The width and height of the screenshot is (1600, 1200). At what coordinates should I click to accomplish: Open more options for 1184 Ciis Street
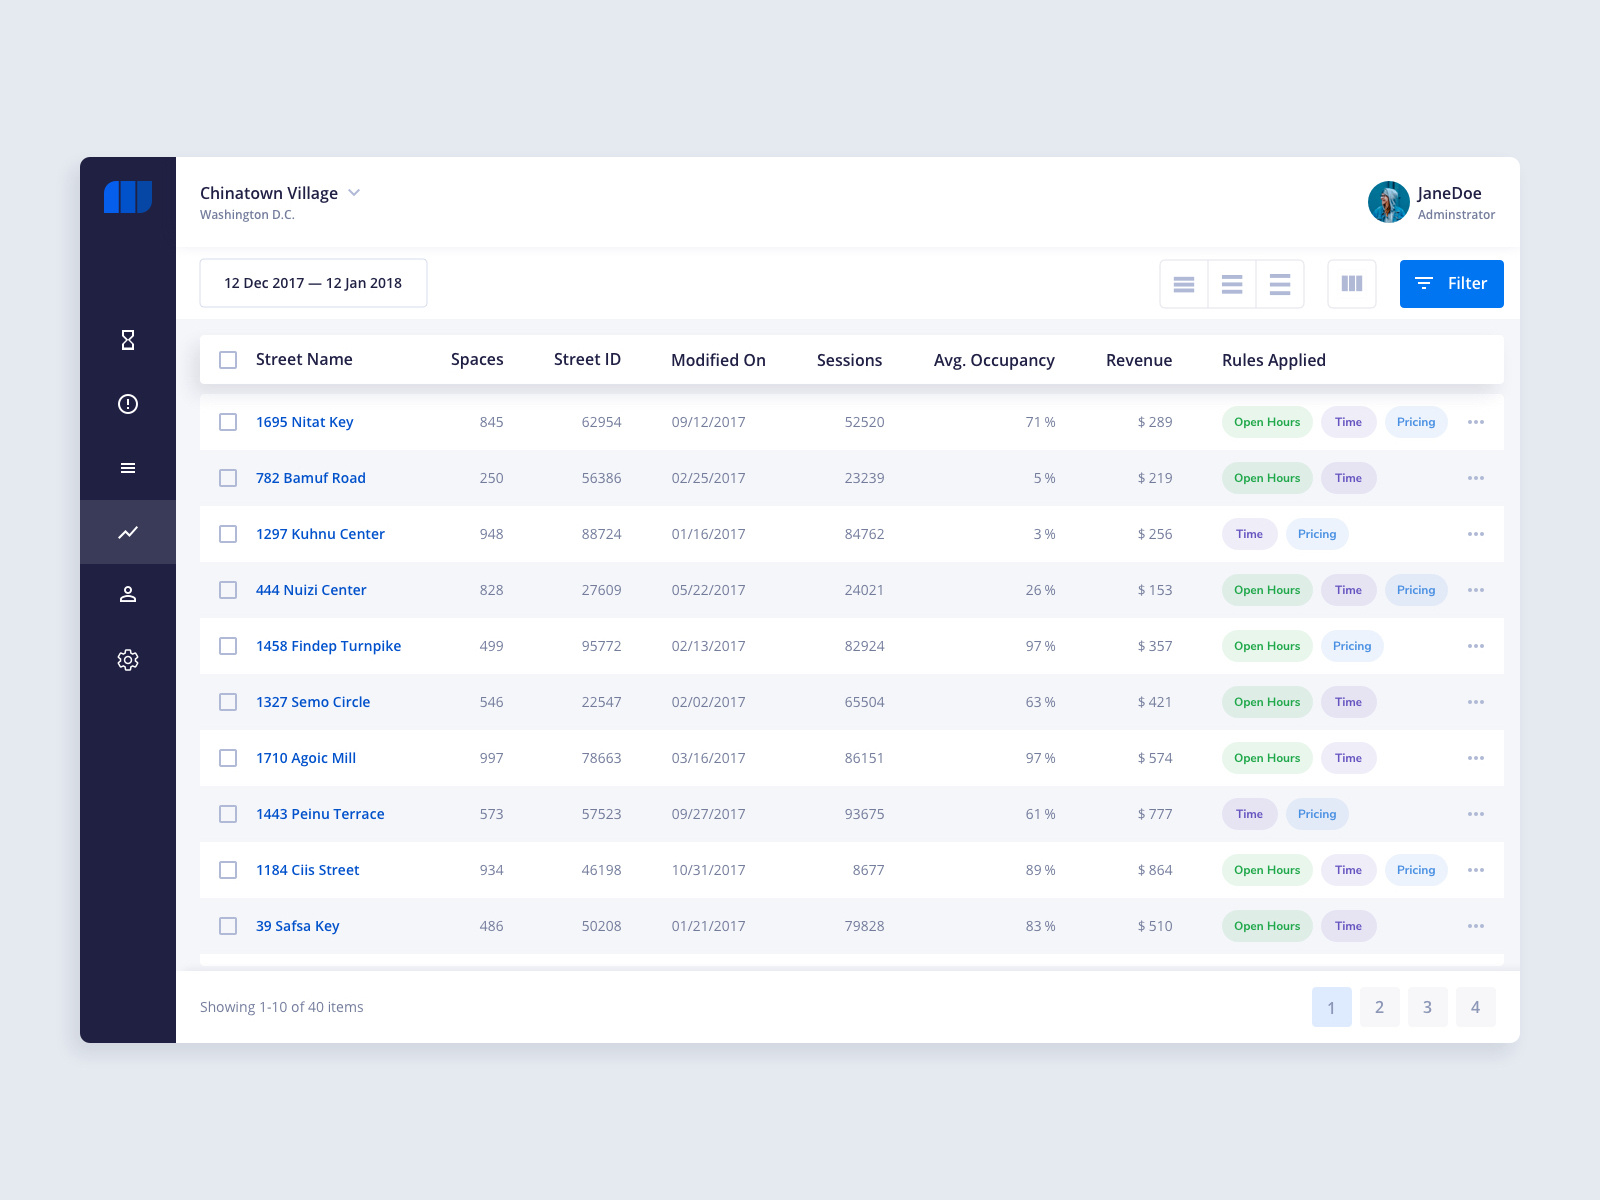(1476, 870)
